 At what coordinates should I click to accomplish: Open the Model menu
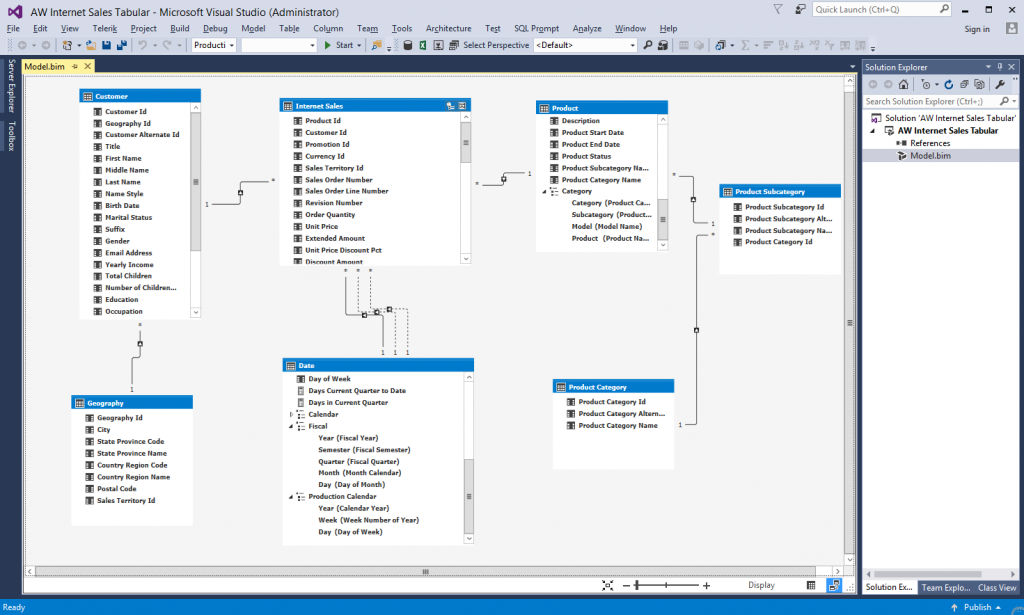point(253,28)
